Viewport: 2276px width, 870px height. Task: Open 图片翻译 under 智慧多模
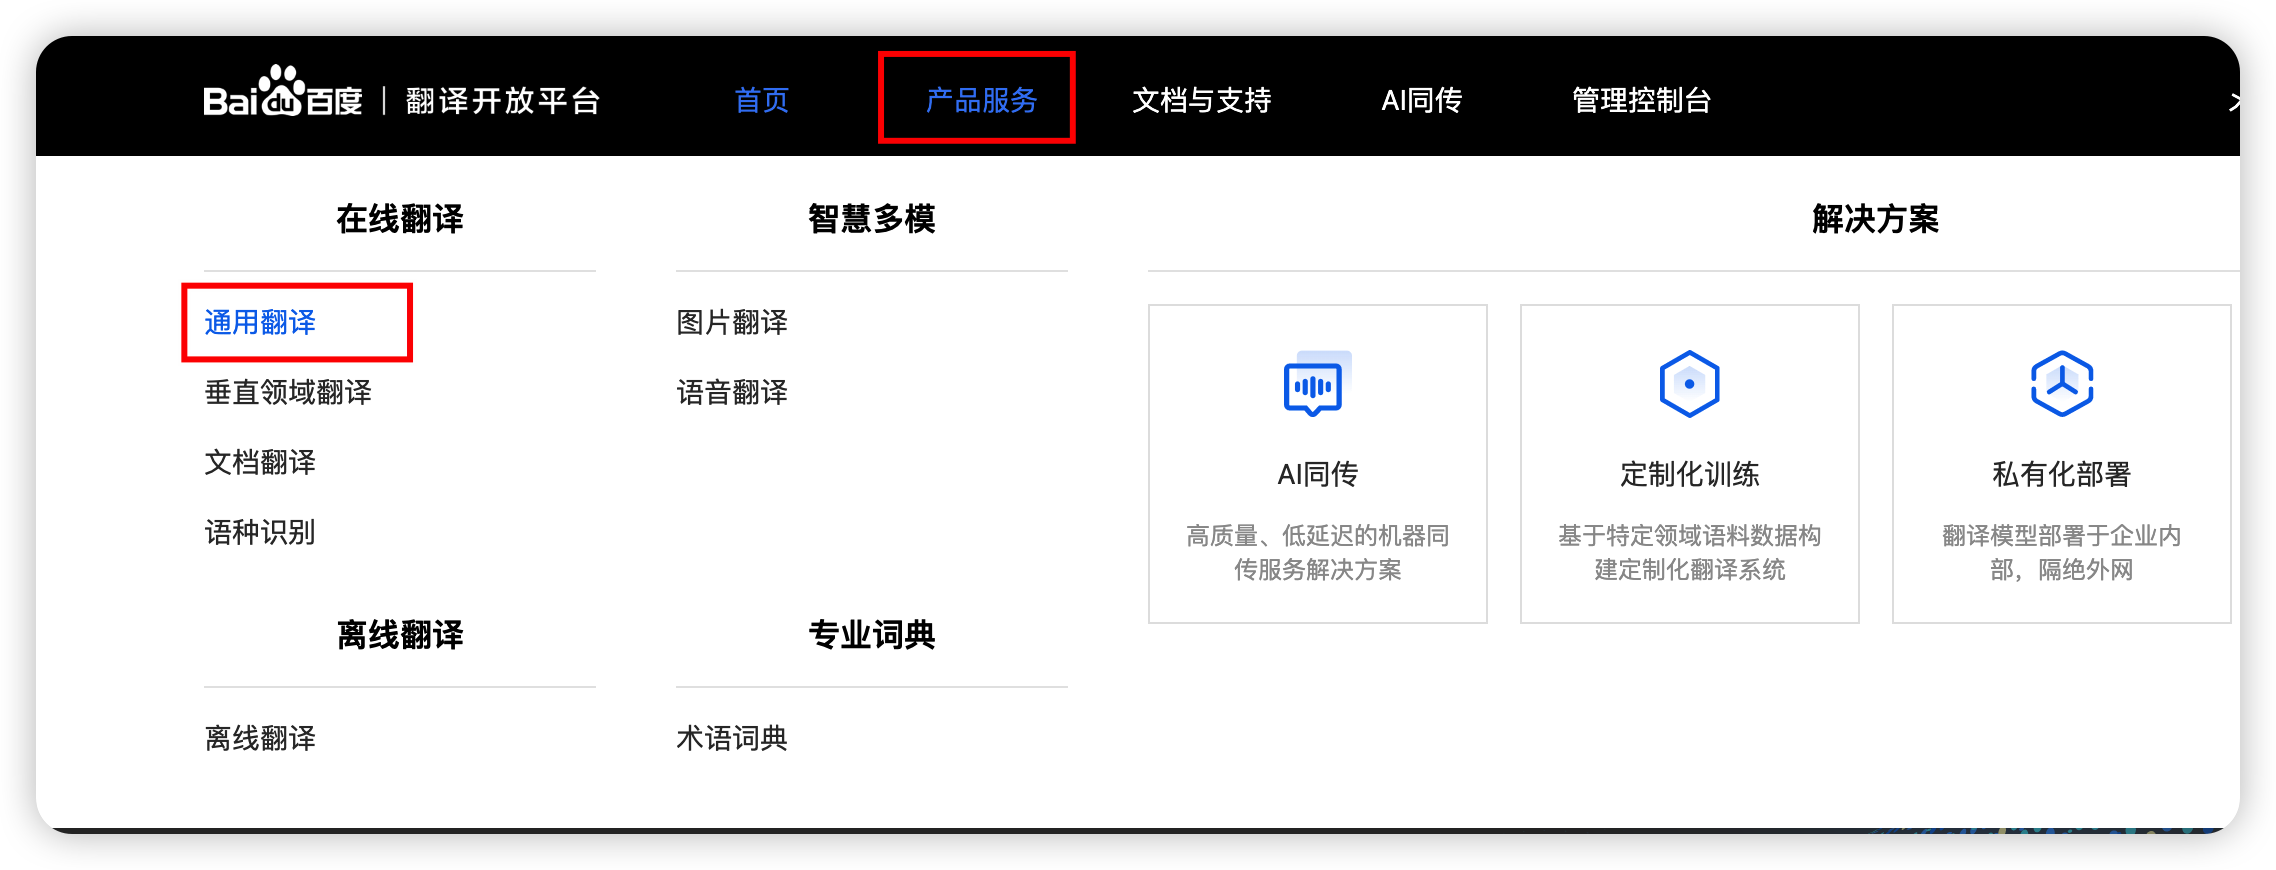click(732, 322)
